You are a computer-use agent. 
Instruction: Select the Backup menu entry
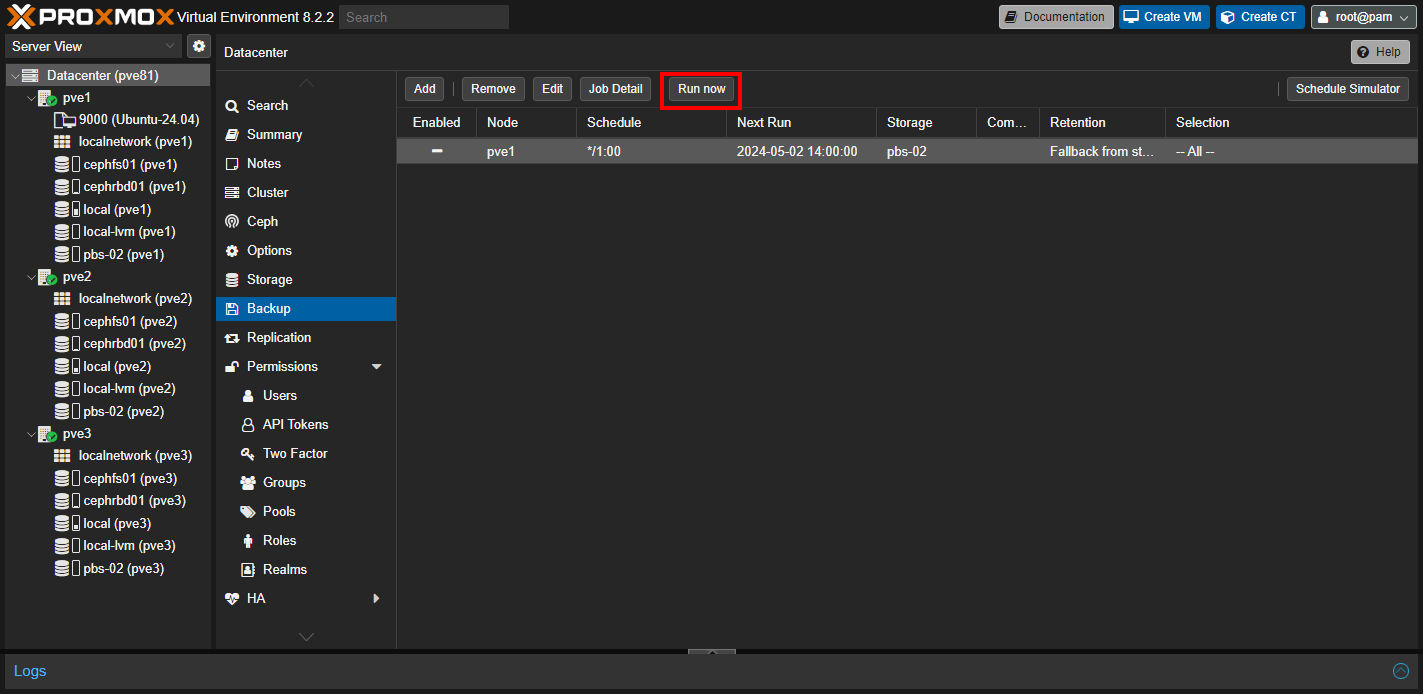coord(306,309)
